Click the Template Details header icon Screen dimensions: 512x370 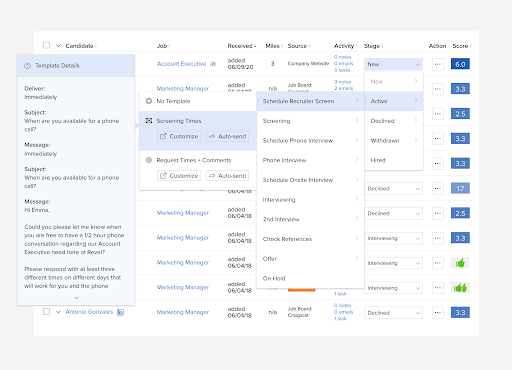tap(27, 66)
